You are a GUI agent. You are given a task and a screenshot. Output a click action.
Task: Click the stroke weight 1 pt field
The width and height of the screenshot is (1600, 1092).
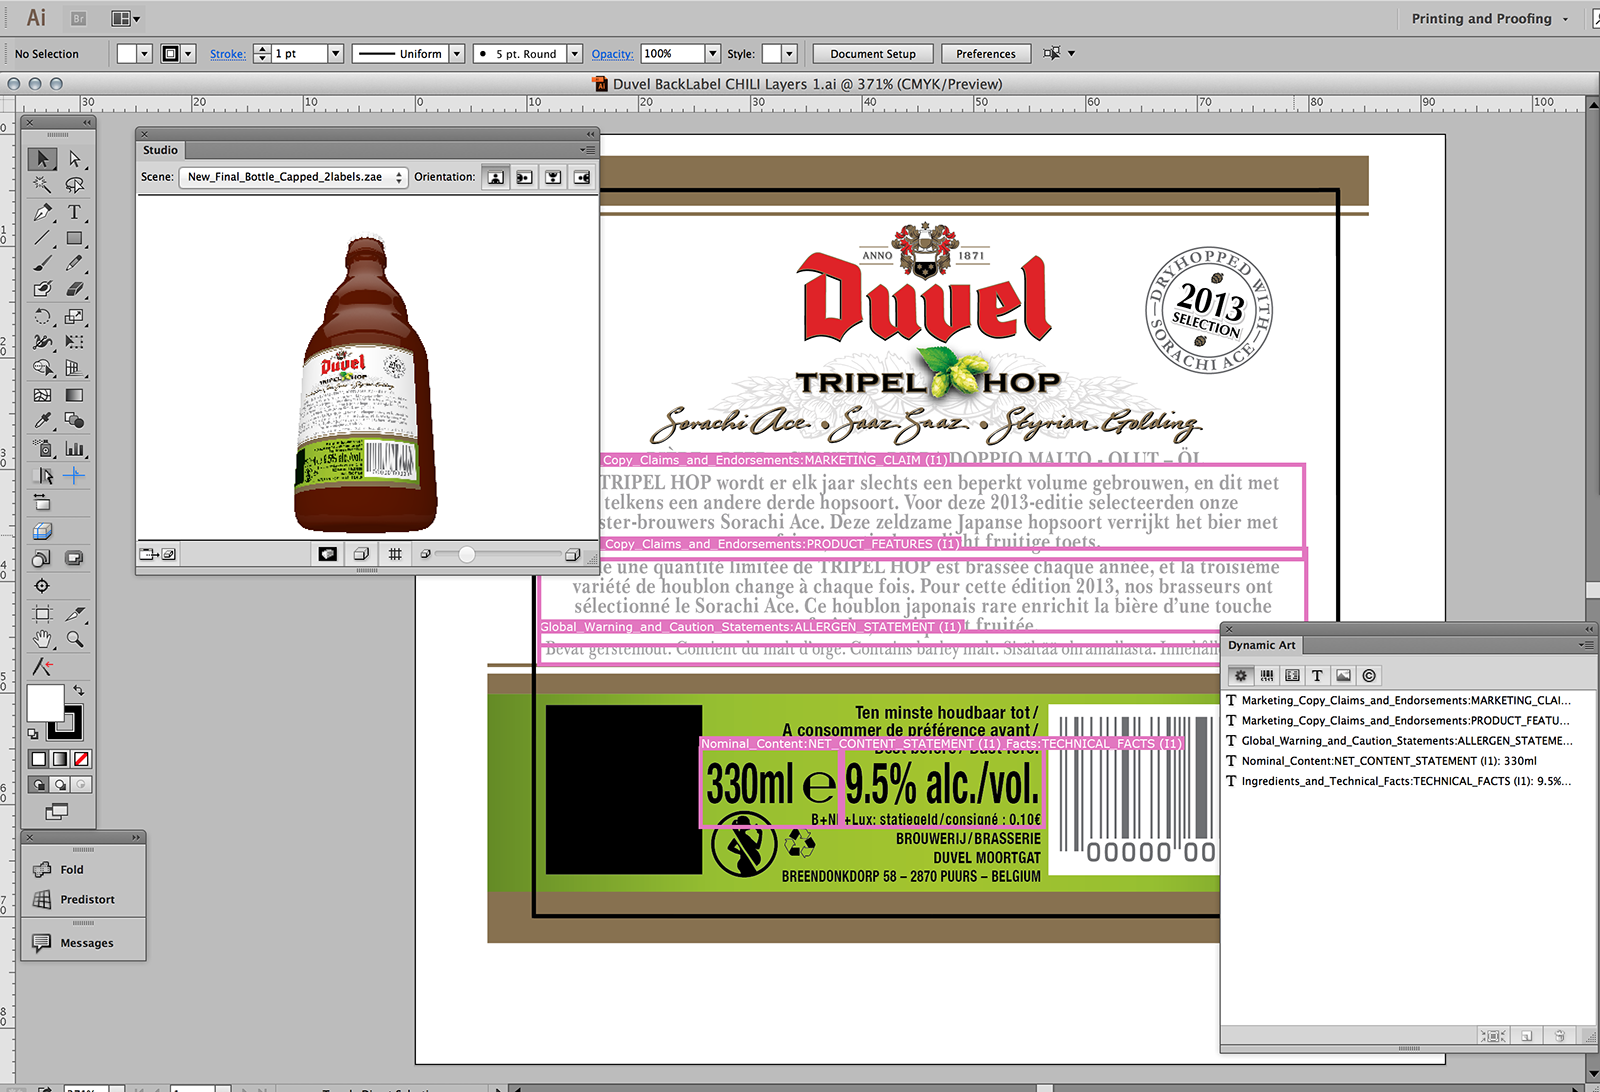(300, 54)
